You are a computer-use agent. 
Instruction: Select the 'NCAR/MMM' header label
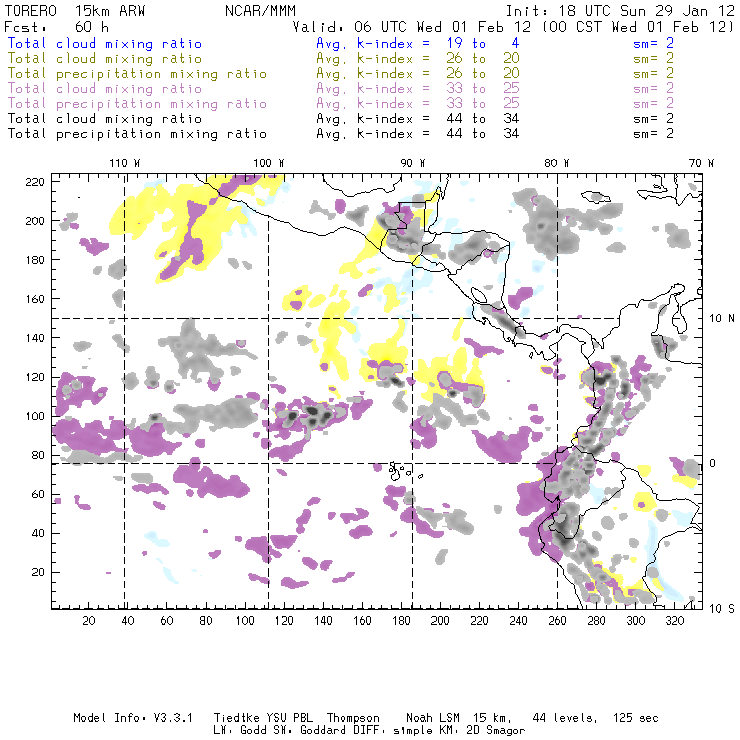click(261, 11)
